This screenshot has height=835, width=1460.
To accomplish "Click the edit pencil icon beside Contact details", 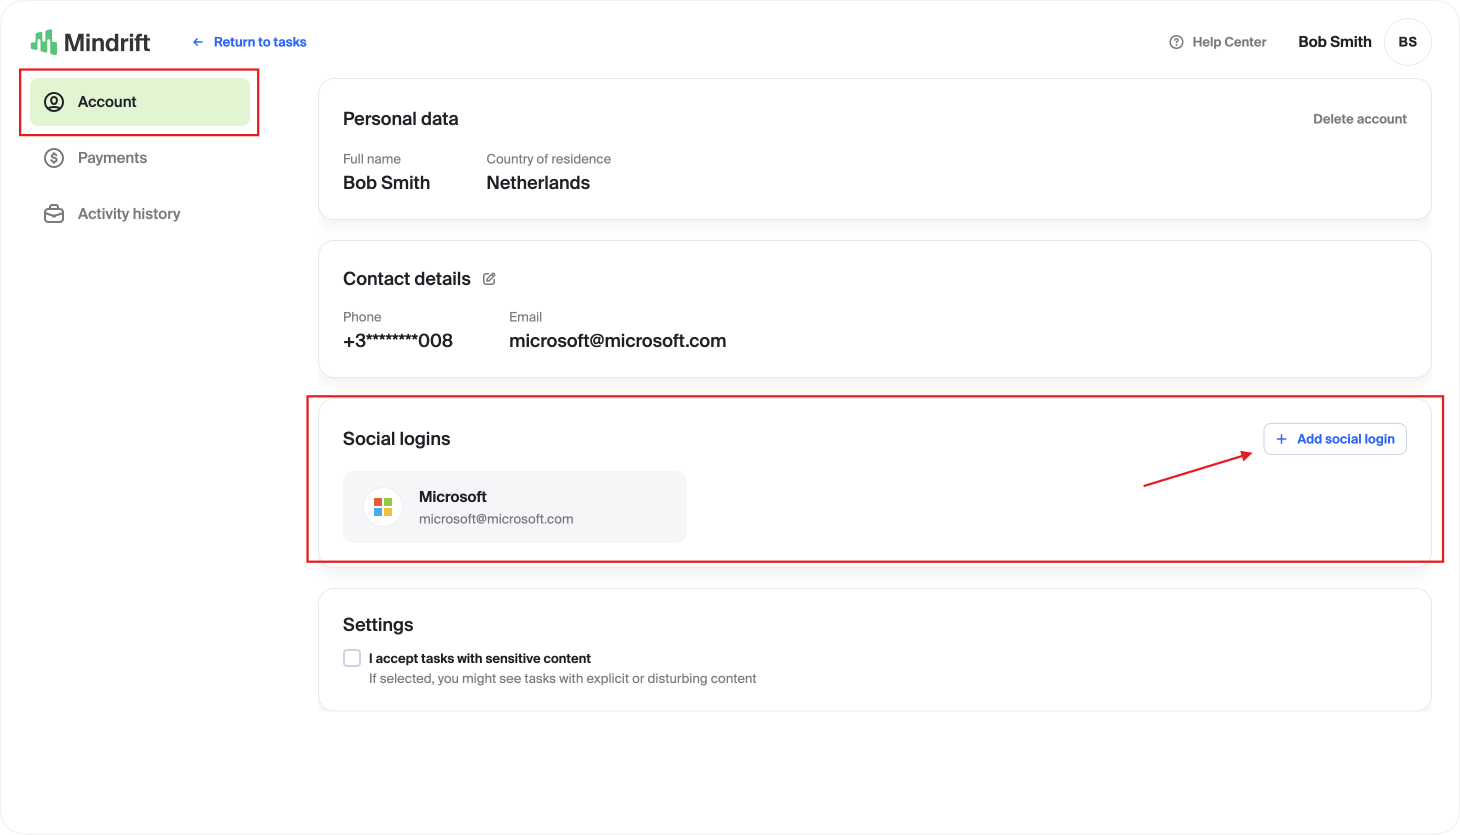I will tap(489, 278).
